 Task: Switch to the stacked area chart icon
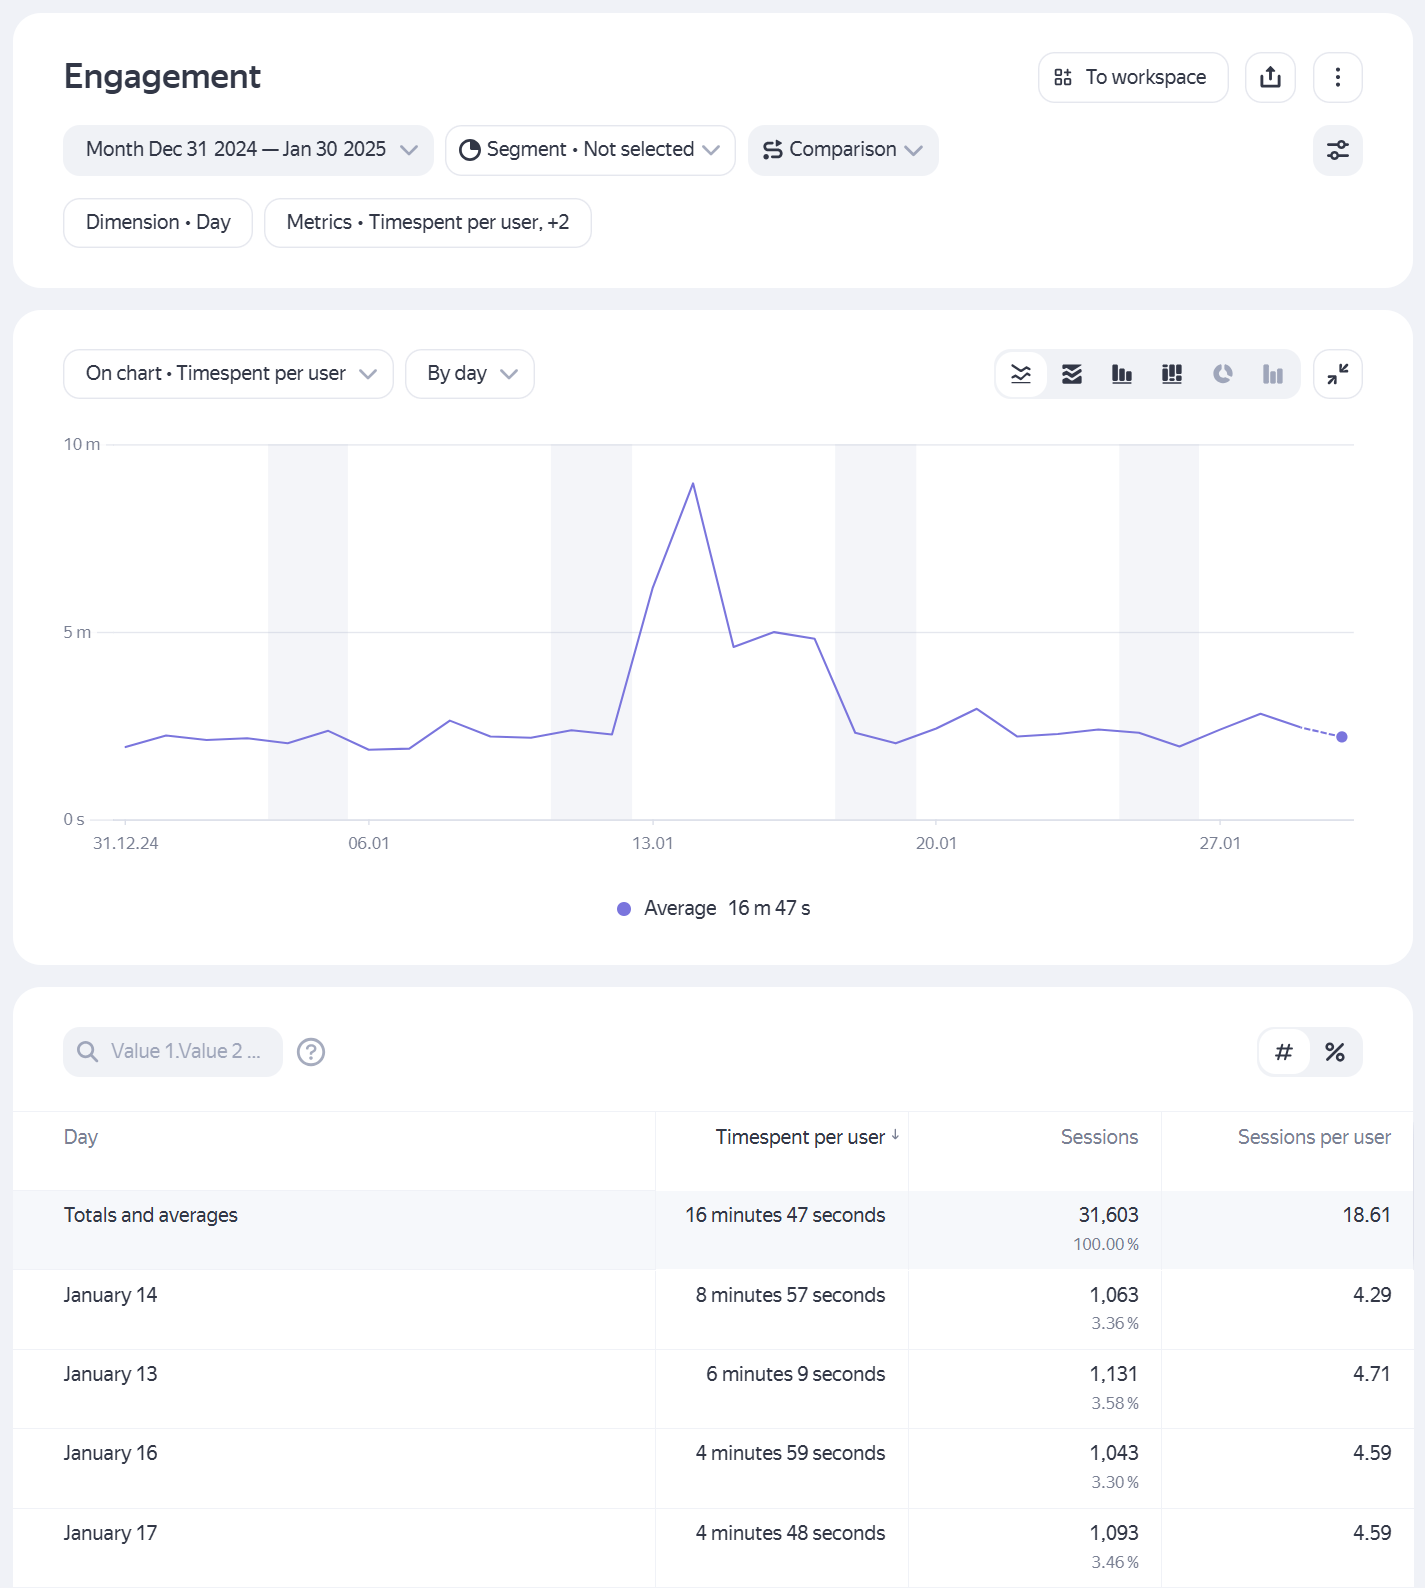(1072, 374)
